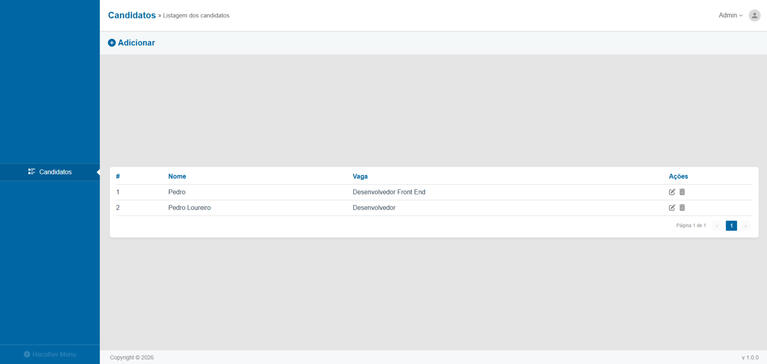
Task: Click the Nome column header
Action: (x=177, y=177)
